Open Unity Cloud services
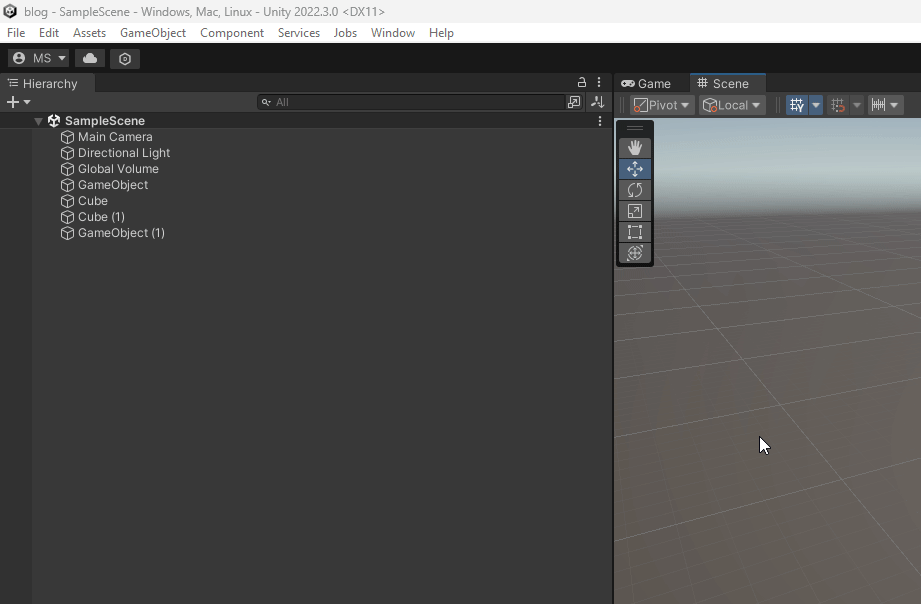This screenshot has width=921, height=604. [90, 58]
